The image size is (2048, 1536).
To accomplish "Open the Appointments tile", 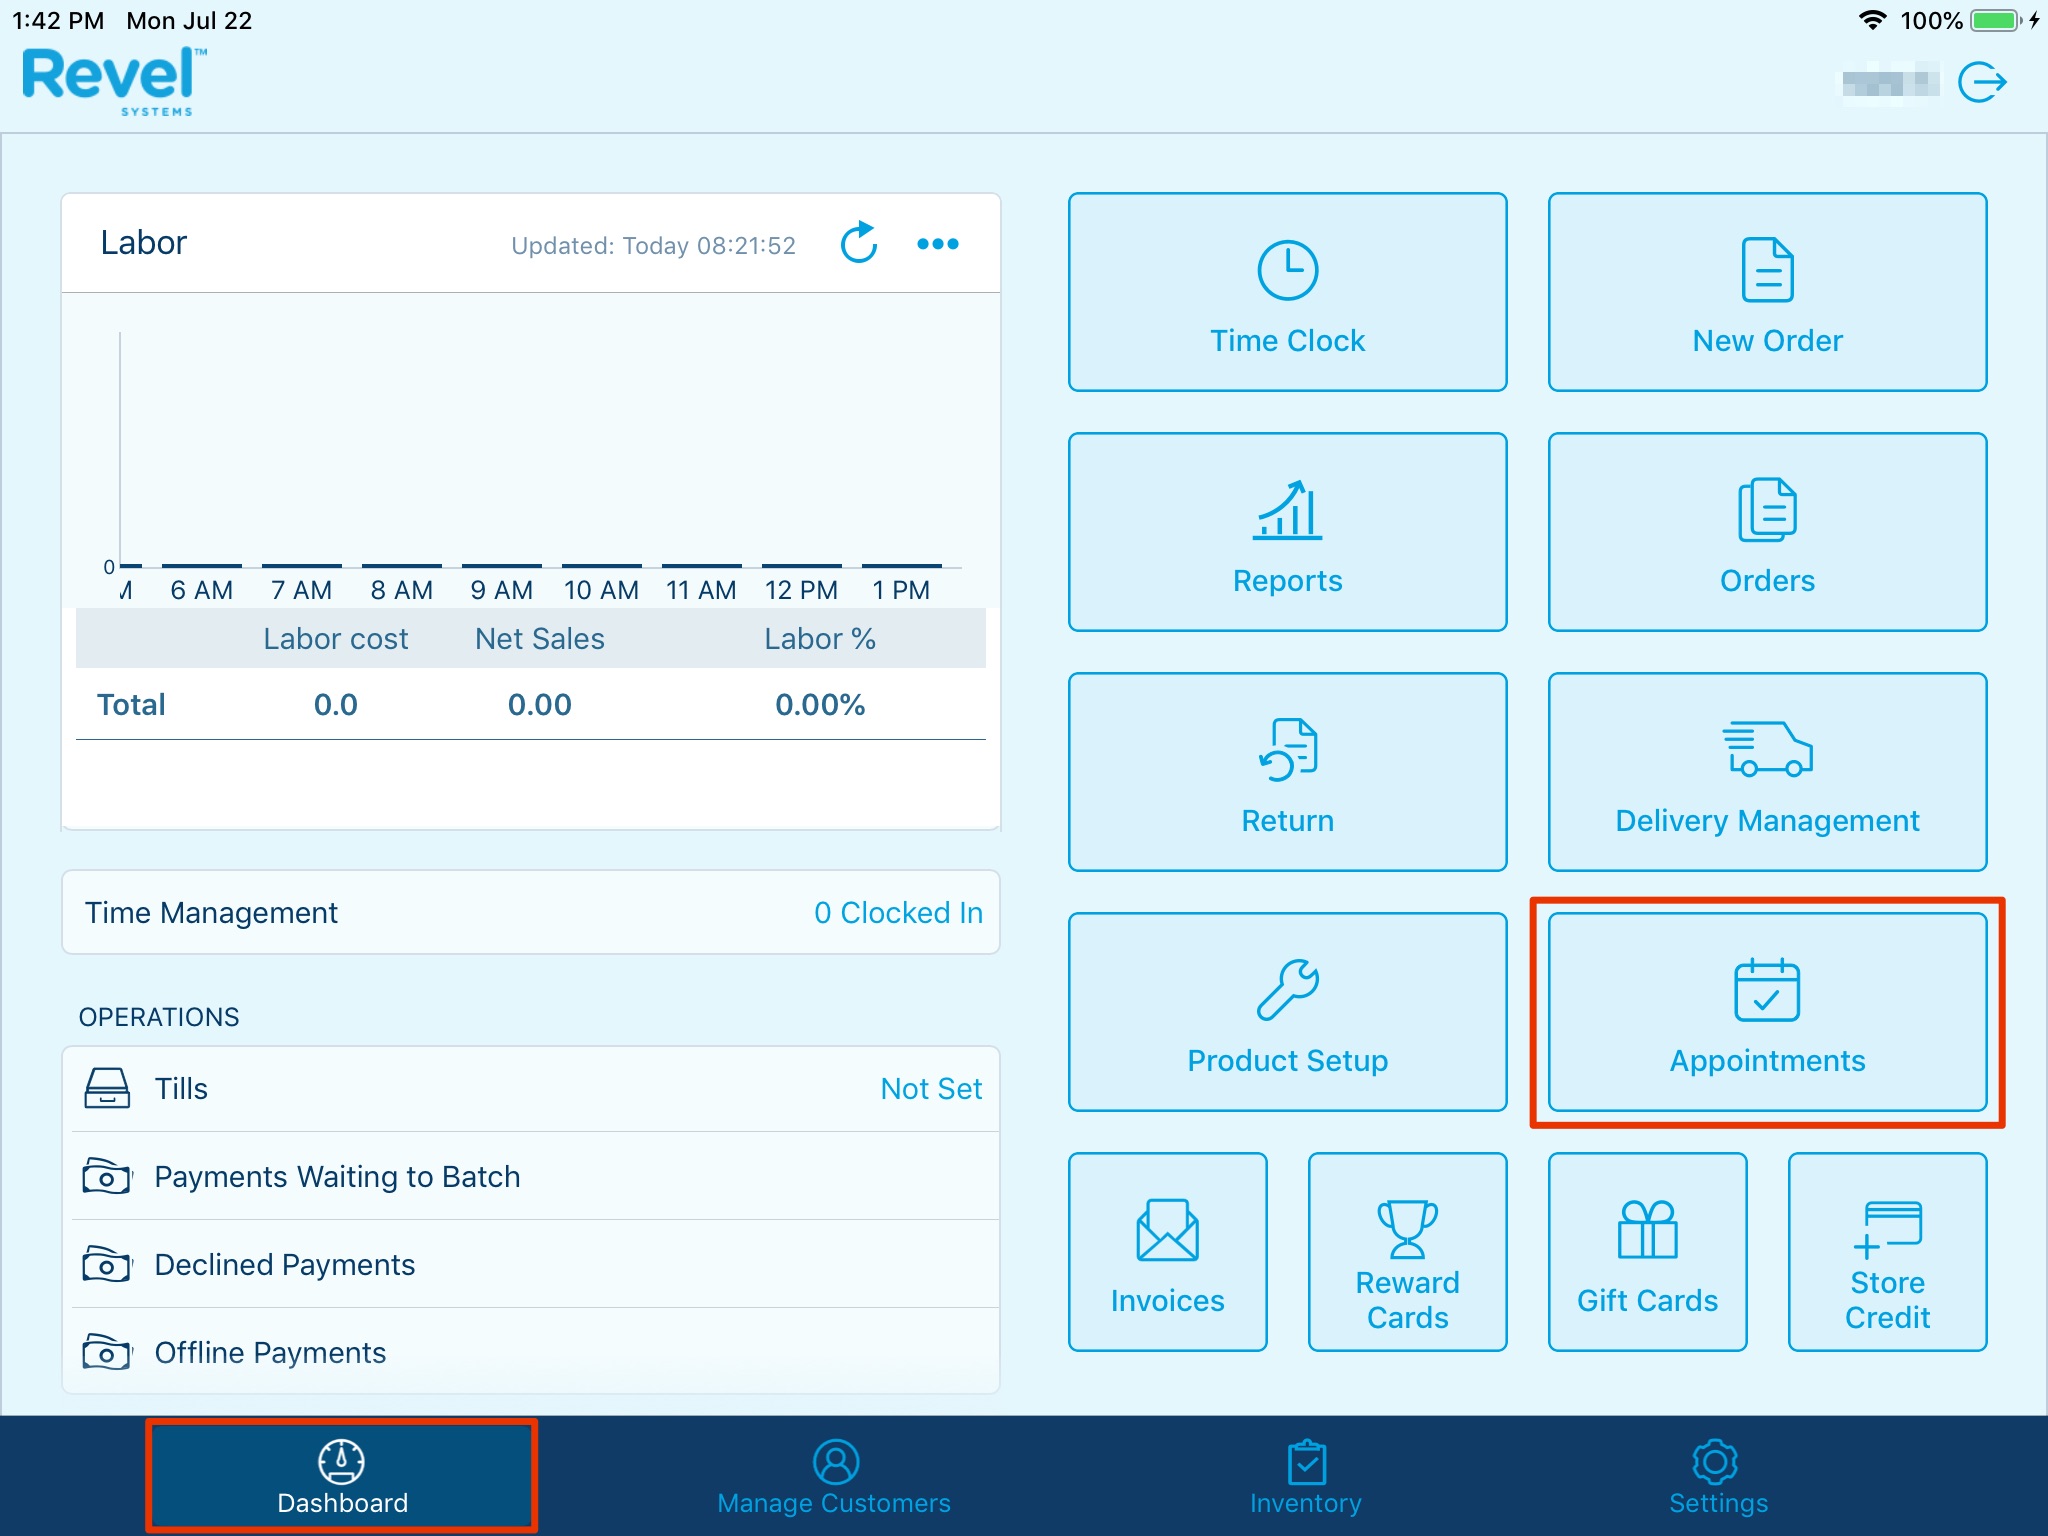I will (1766, 1012).
